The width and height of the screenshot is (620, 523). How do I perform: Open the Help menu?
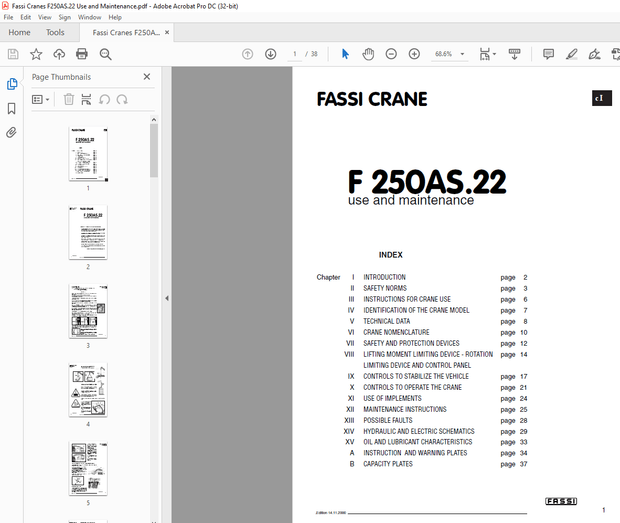[x=115, y=17]
